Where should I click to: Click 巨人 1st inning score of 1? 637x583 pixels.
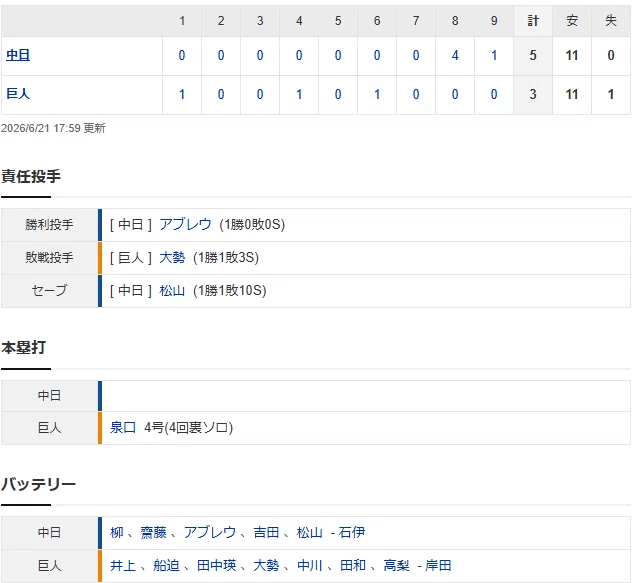(x=182, y=94)
